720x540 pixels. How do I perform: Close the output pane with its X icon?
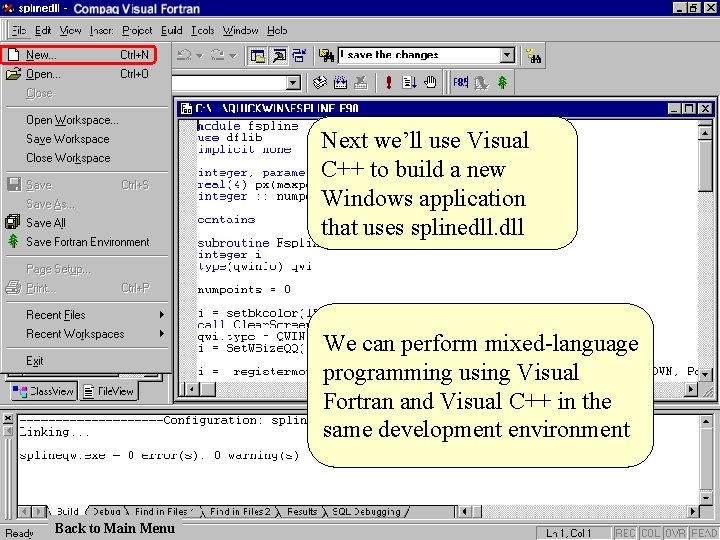click(x=8, y=418)
